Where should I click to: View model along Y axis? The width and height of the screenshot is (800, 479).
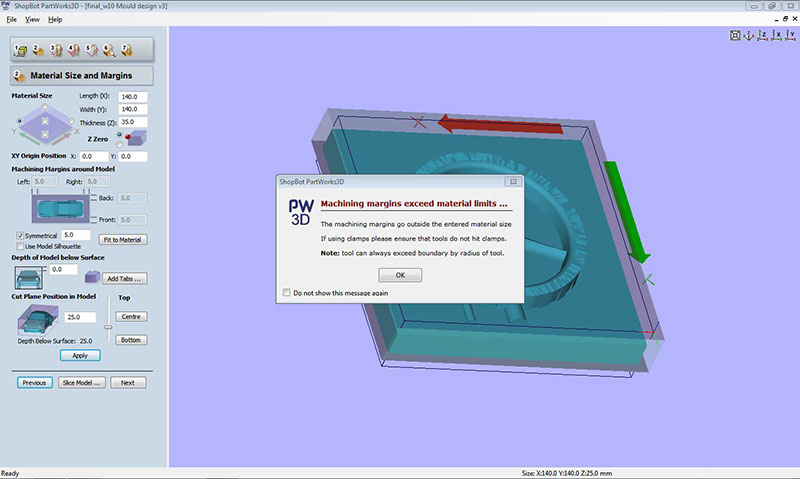(x=790, y=35)
